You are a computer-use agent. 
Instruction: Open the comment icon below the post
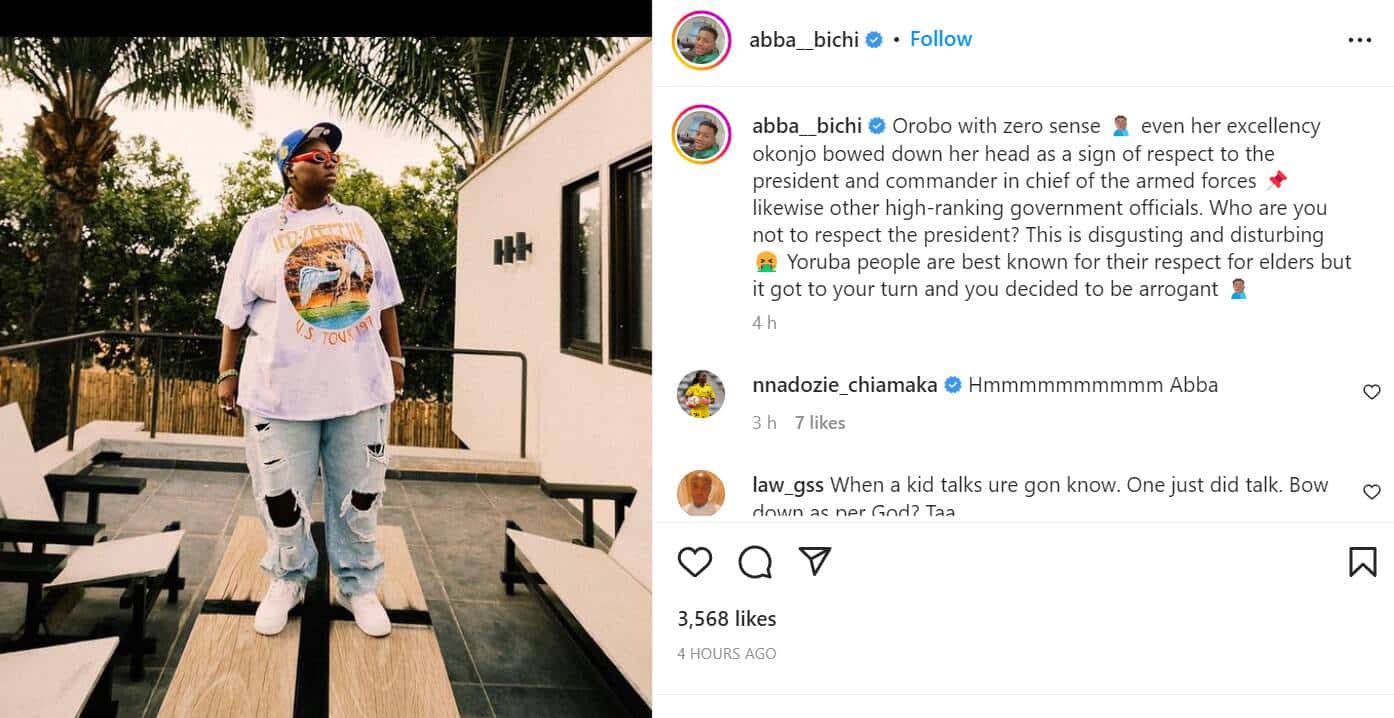[x=755, y=562]
